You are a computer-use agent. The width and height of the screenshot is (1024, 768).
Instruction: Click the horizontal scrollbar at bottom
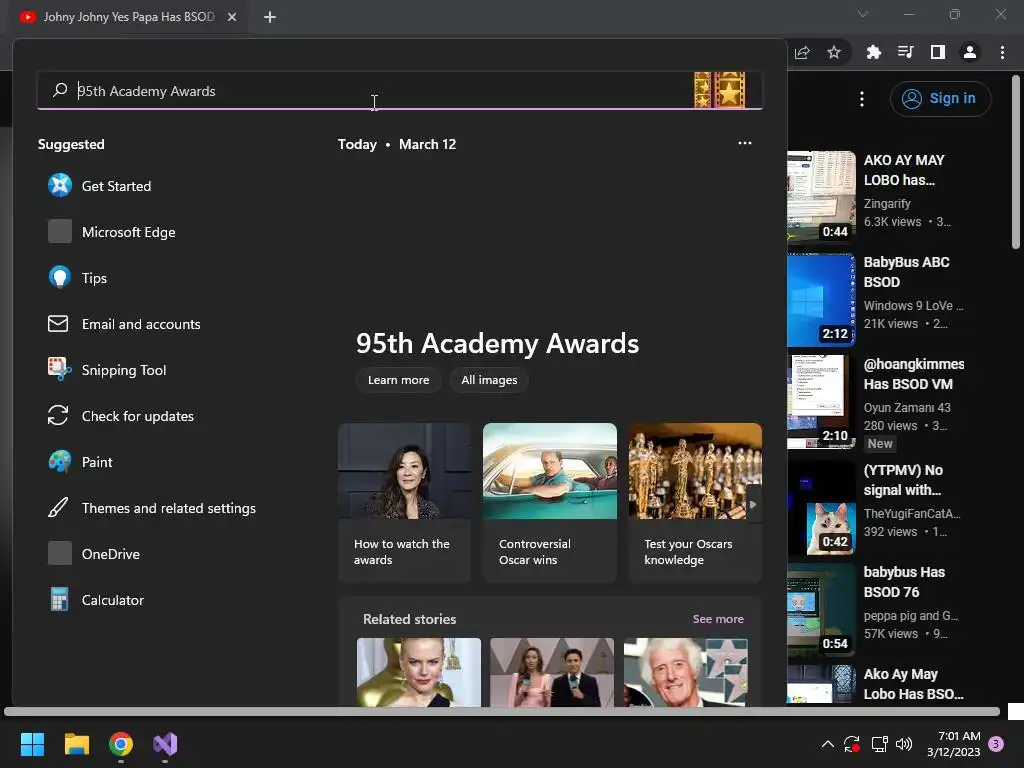click(502, 711)
